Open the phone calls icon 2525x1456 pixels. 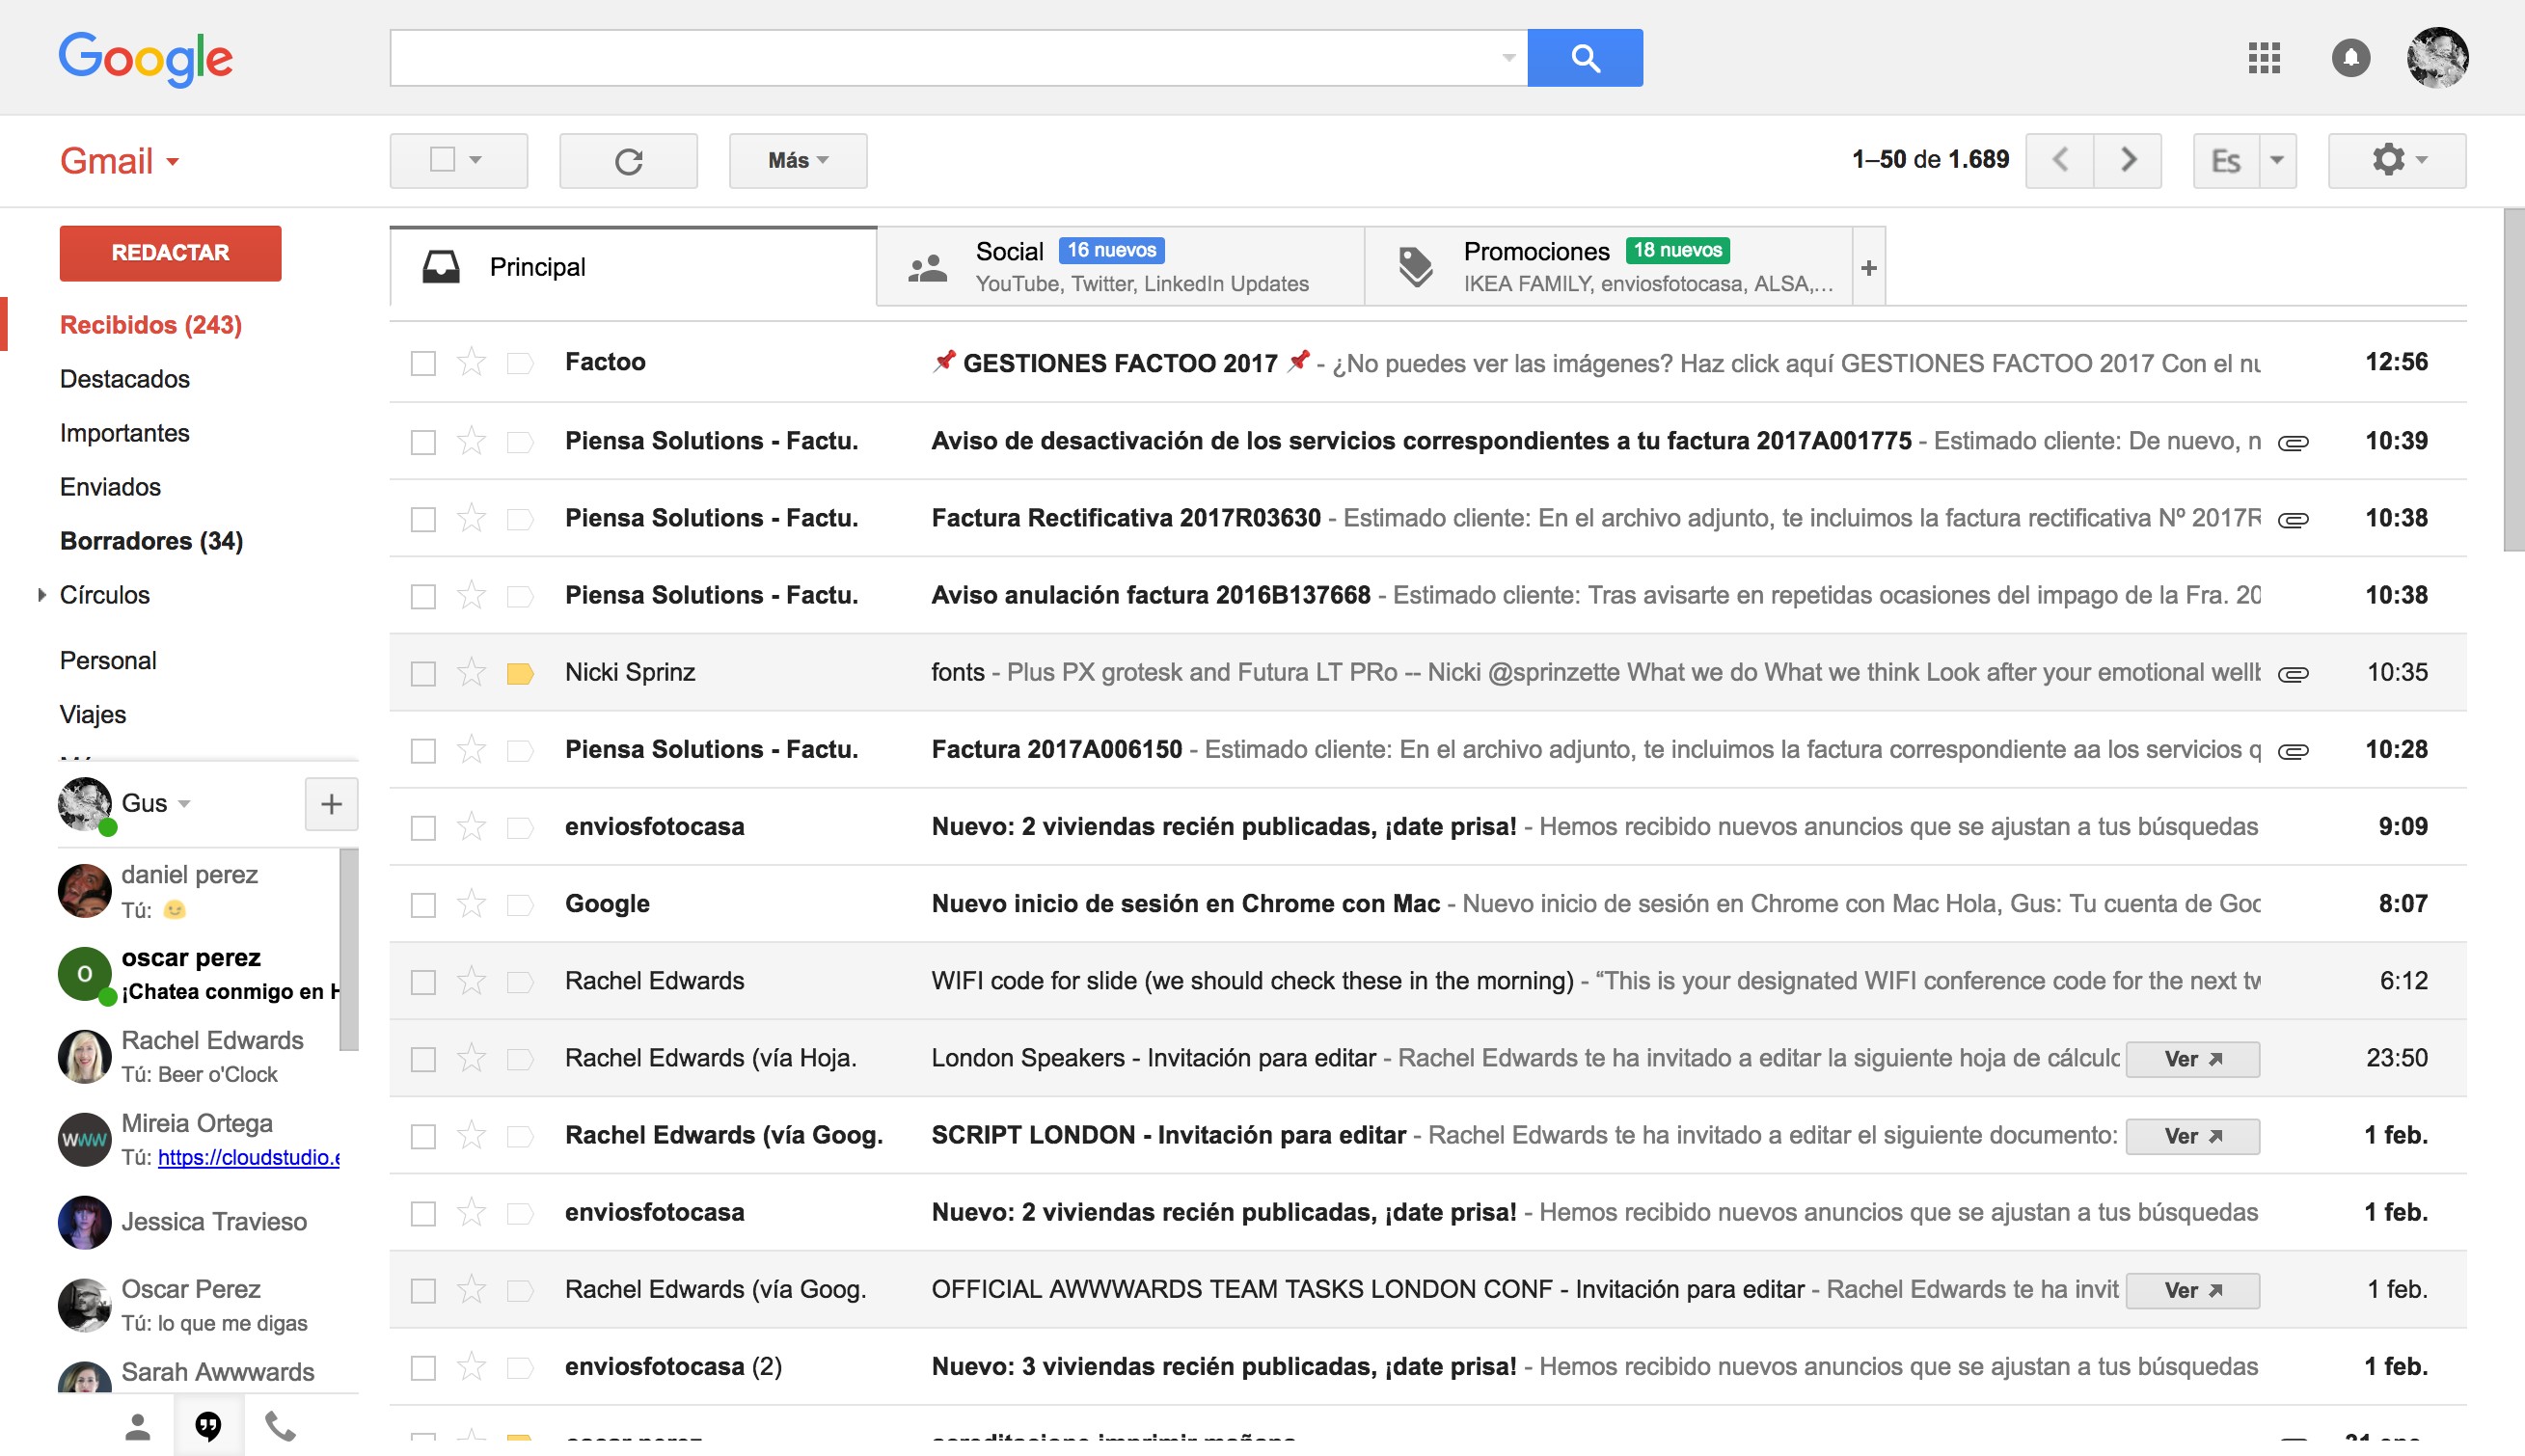tap(280, 1425)
